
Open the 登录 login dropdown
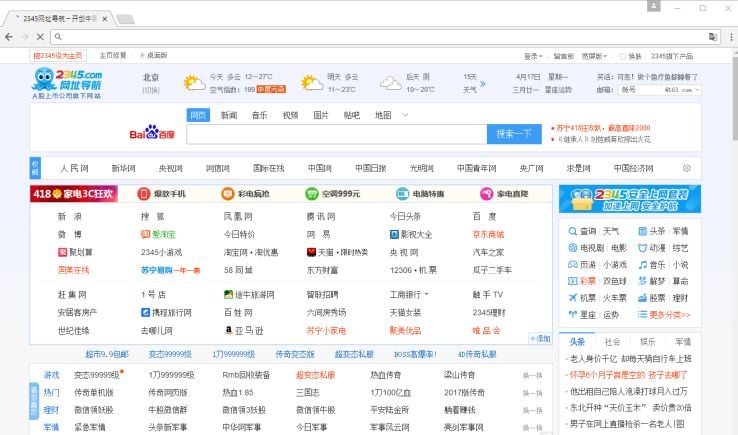coord(533,56)
